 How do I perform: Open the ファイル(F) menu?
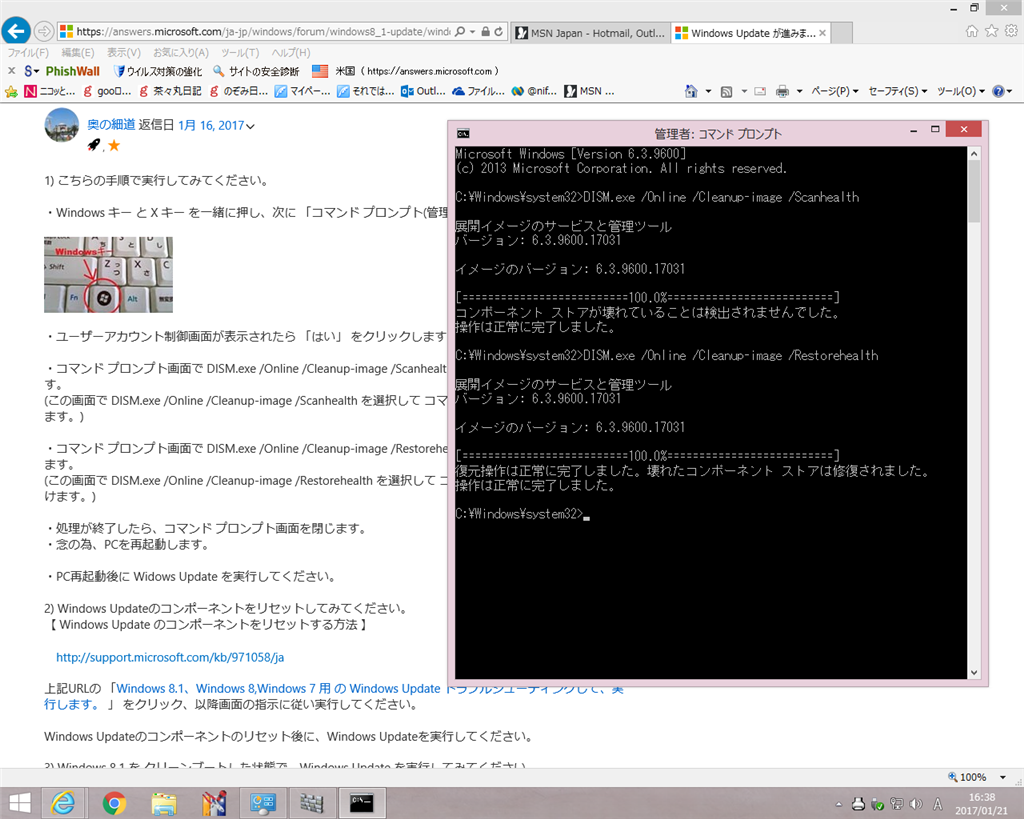pos(28,53)
